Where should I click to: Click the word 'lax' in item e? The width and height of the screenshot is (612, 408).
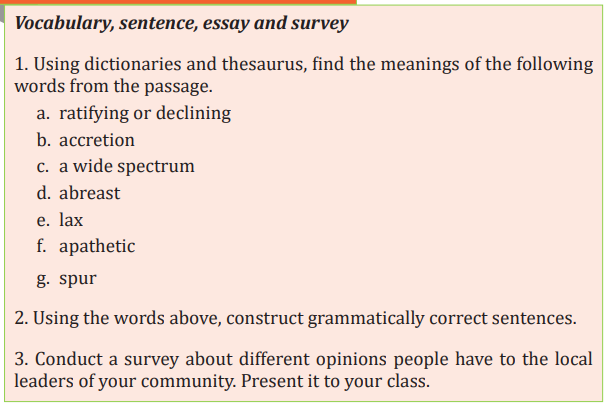coord(71,220)
